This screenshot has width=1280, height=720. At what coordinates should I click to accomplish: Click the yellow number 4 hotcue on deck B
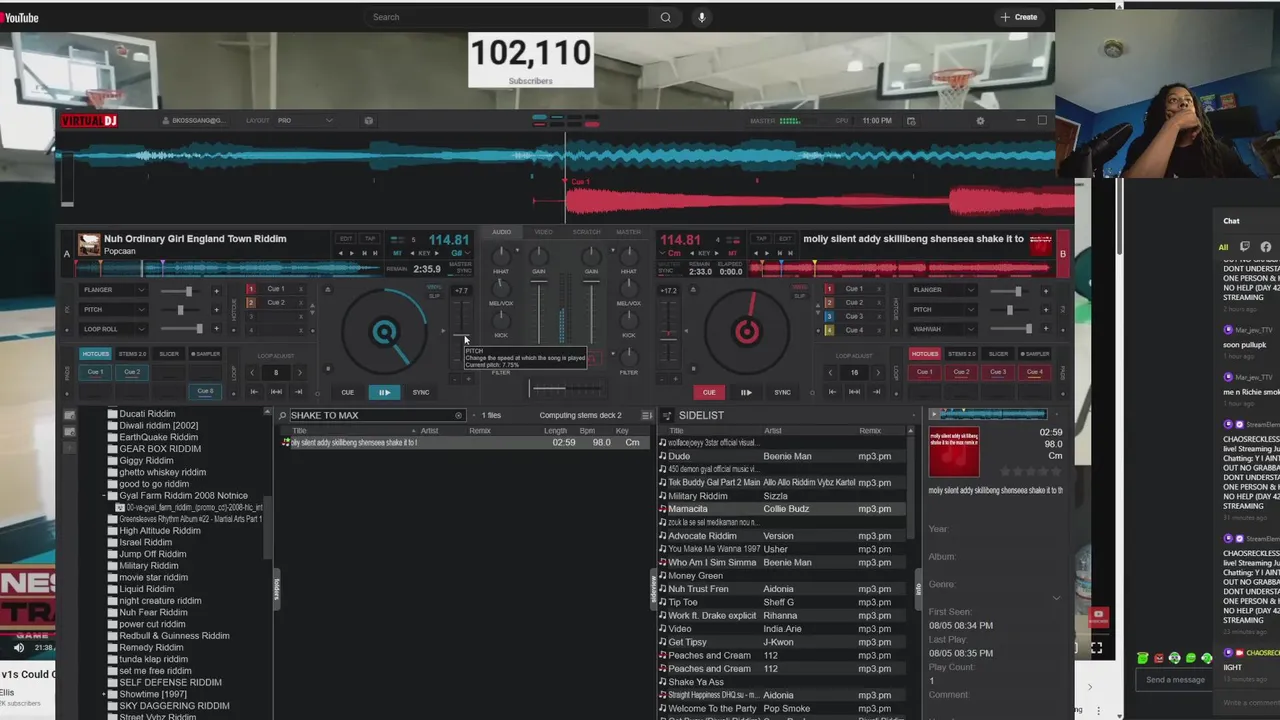point(829,330)
